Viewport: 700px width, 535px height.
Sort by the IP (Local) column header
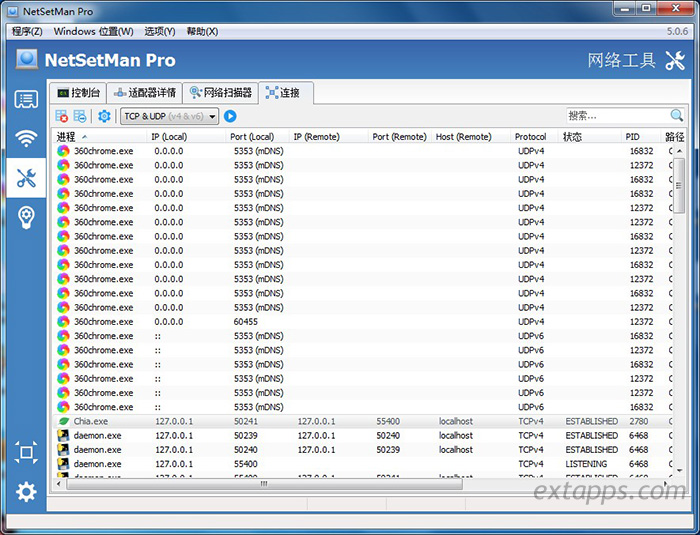pyautogui.click(x=186, y=137)
